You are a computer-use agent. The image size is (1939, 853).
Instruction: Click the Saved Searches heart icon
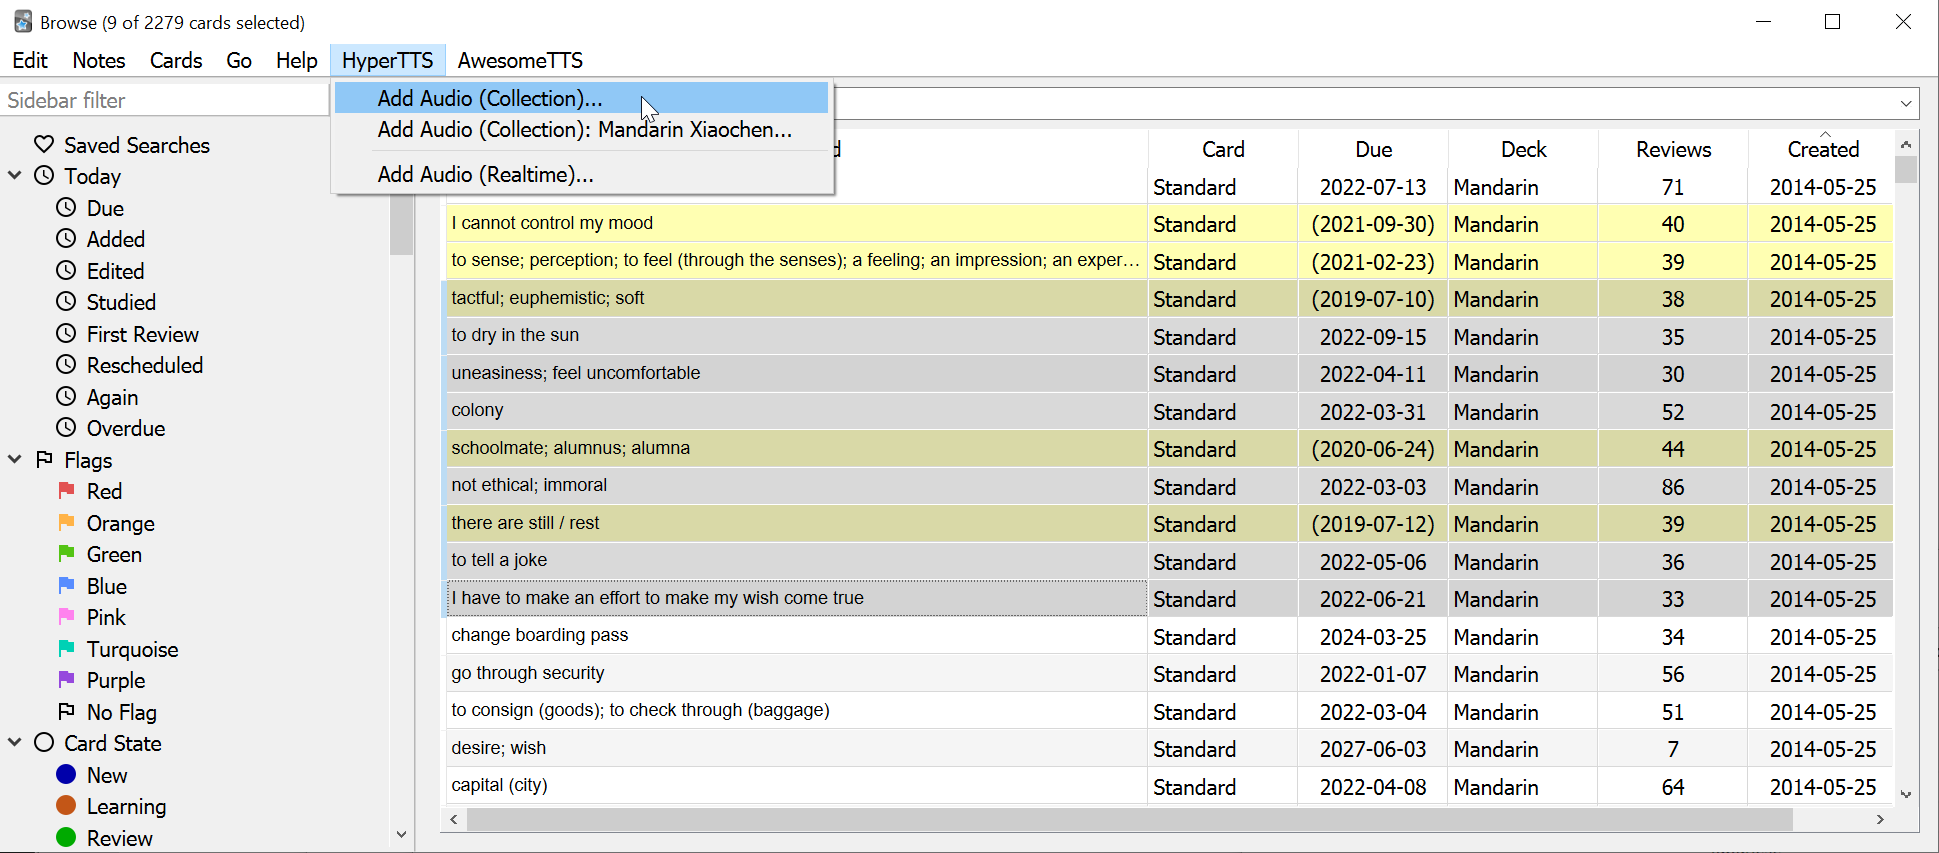click(44, 145)
